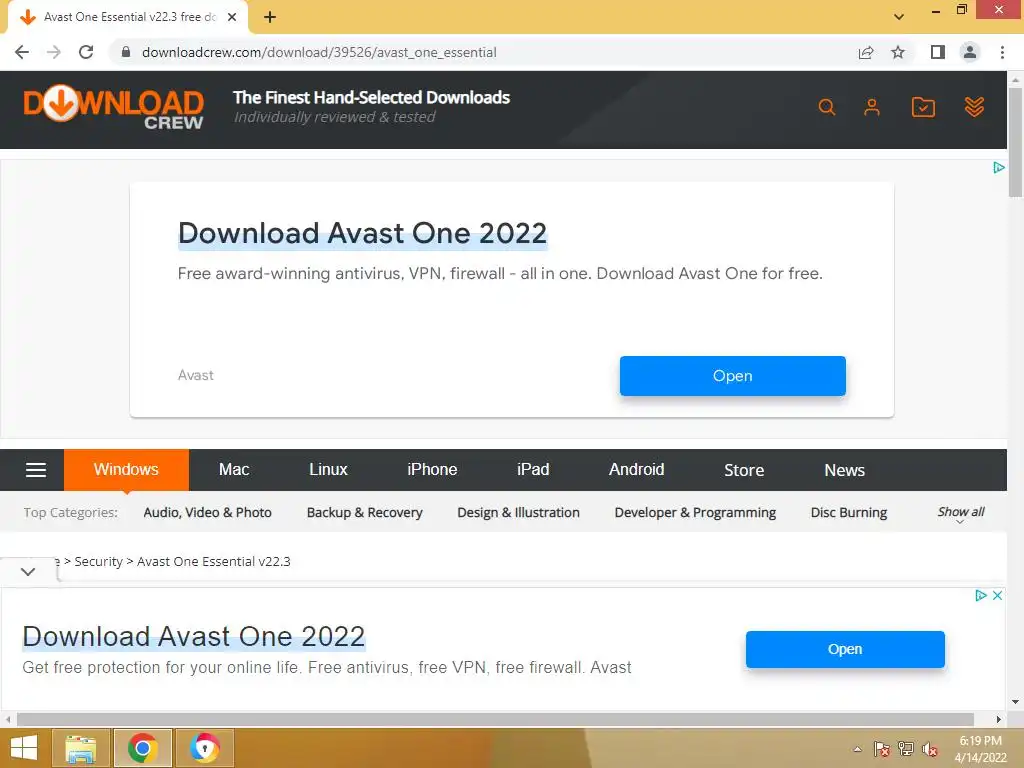1024x768 pixels.
Task: Select the iPad platform tab
Action: (x=533, y=470)
